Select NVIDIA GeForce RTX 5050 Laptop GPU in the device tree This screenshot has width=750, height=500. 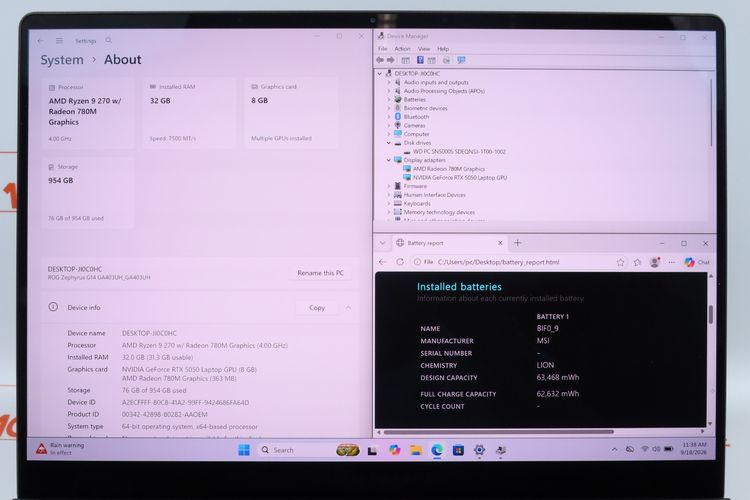(455, 178)
